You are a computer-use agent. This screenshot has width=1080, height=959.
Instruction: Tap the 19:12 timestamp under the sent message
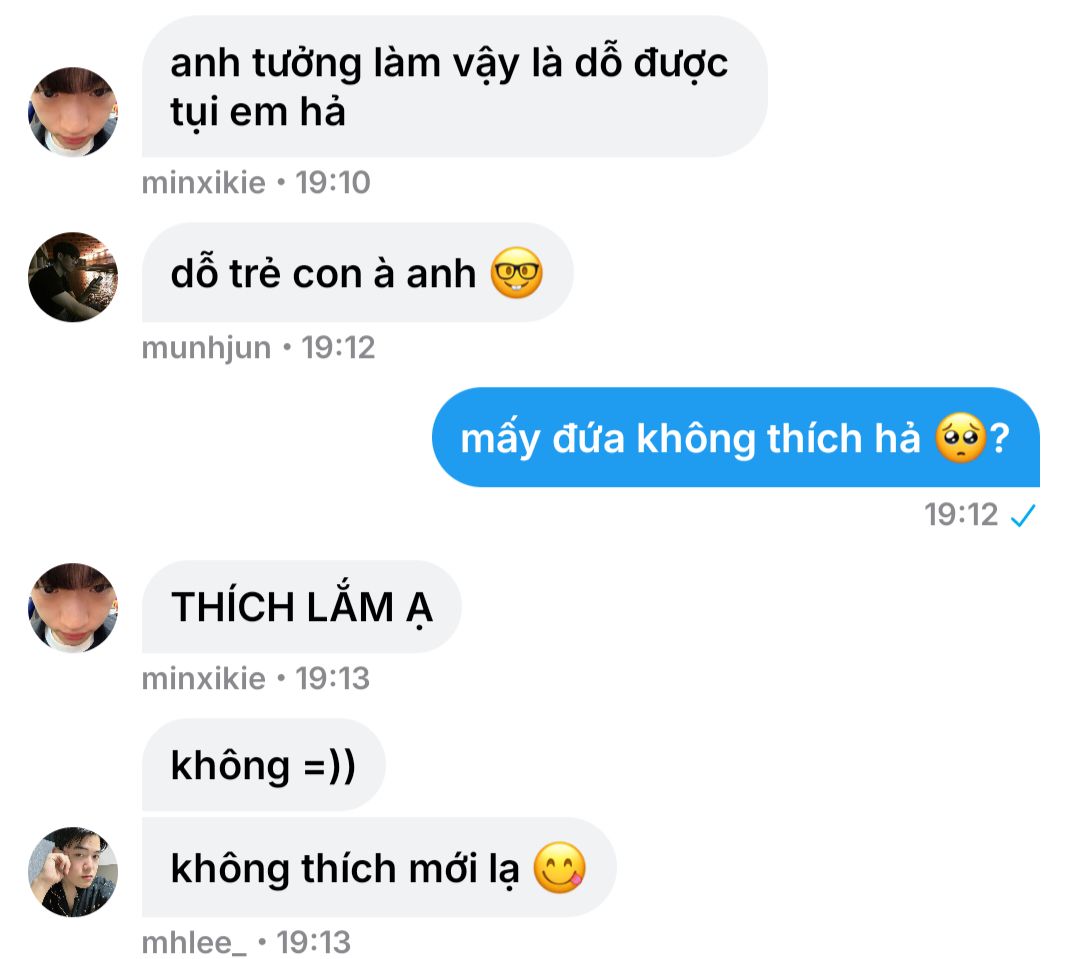(x=961, y=515)
